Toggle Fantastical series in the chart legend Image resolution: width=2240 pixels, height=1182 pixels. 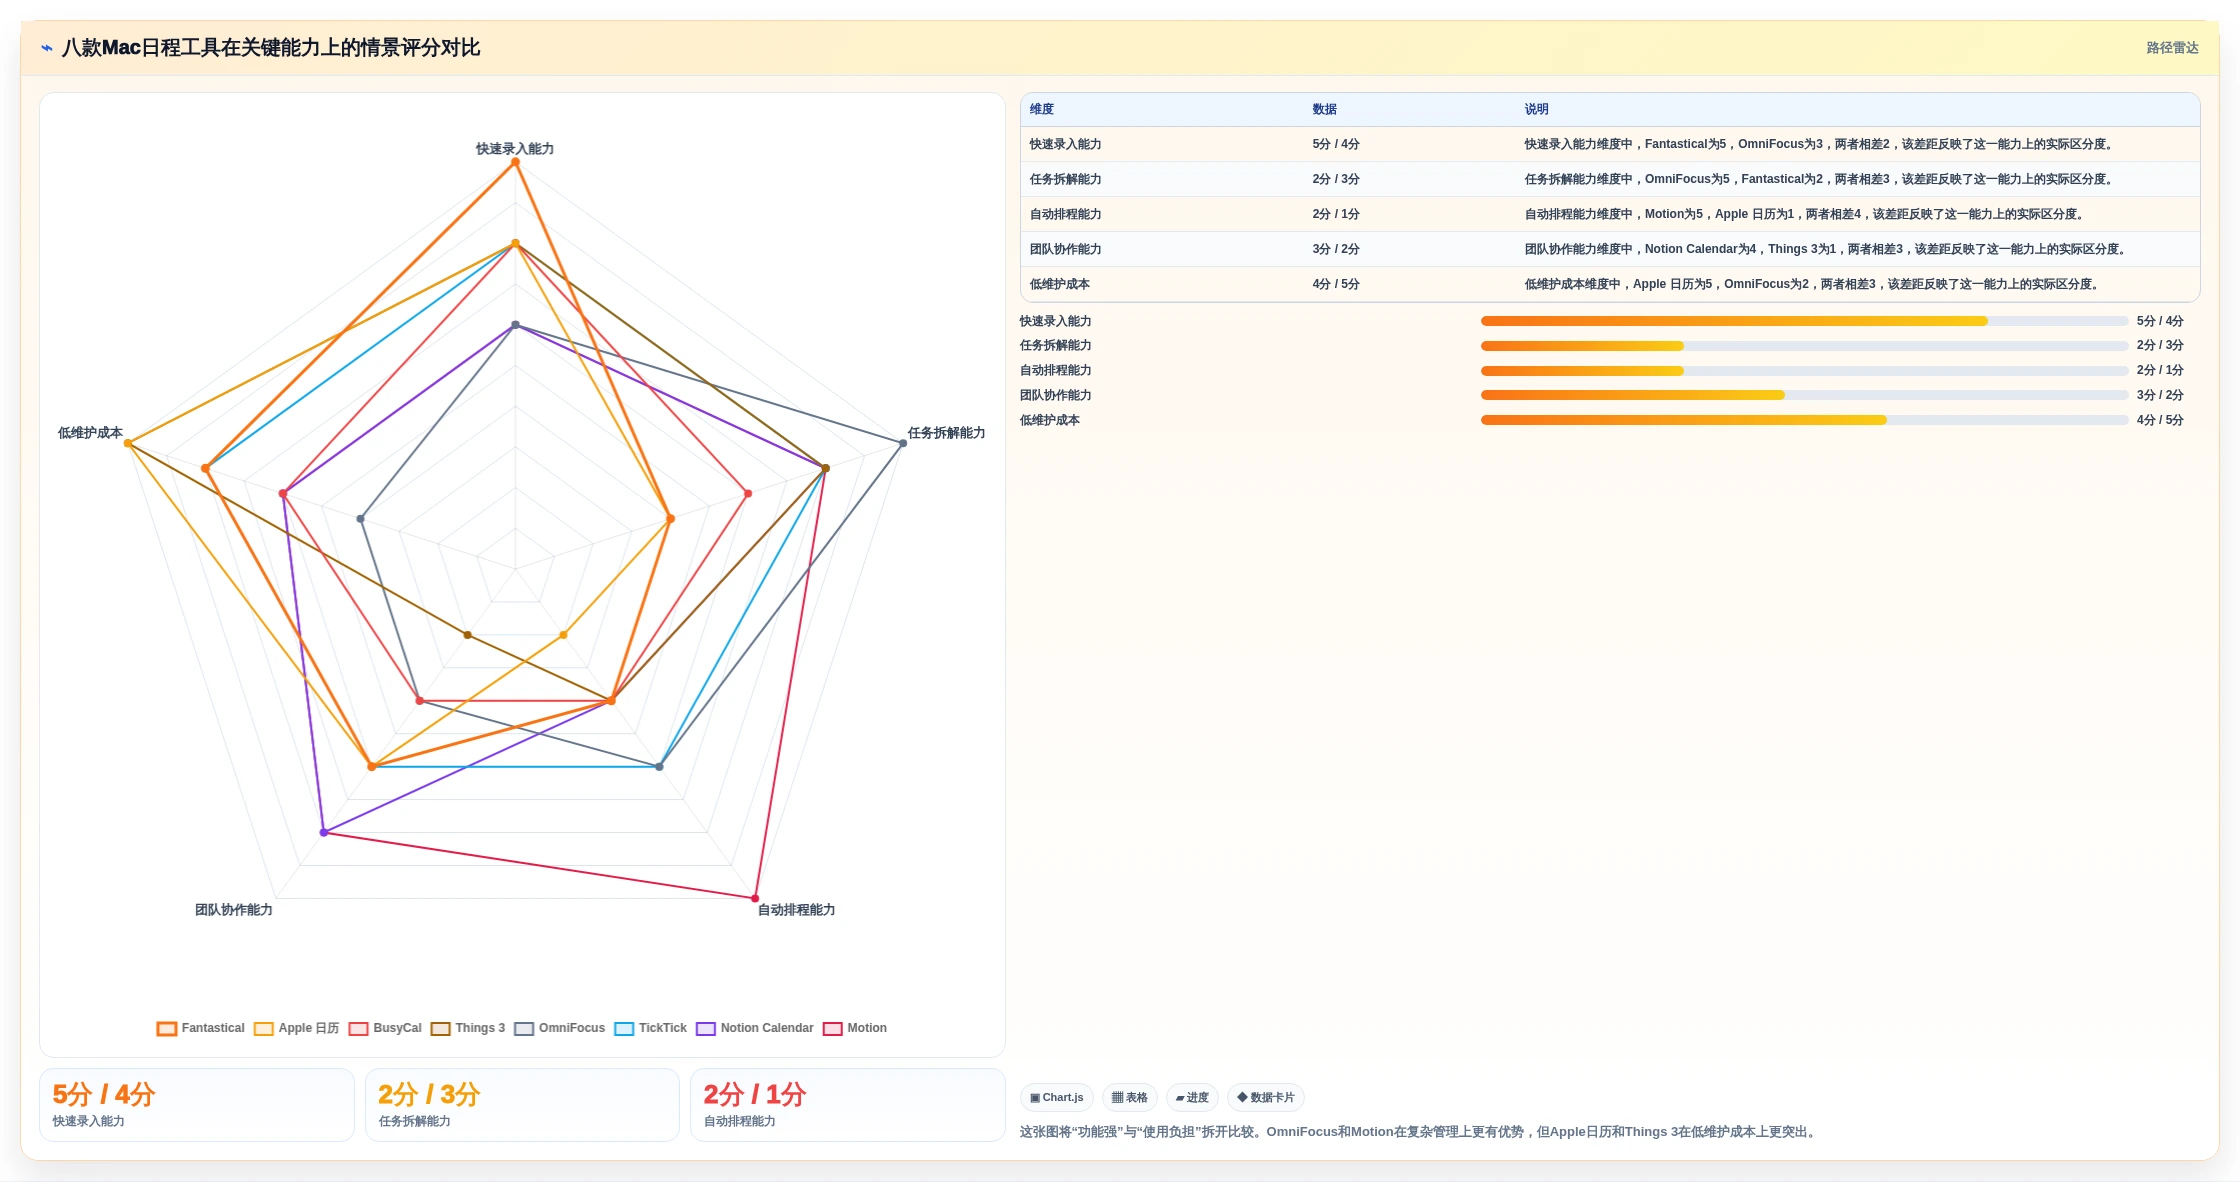tap(201, 1028)
